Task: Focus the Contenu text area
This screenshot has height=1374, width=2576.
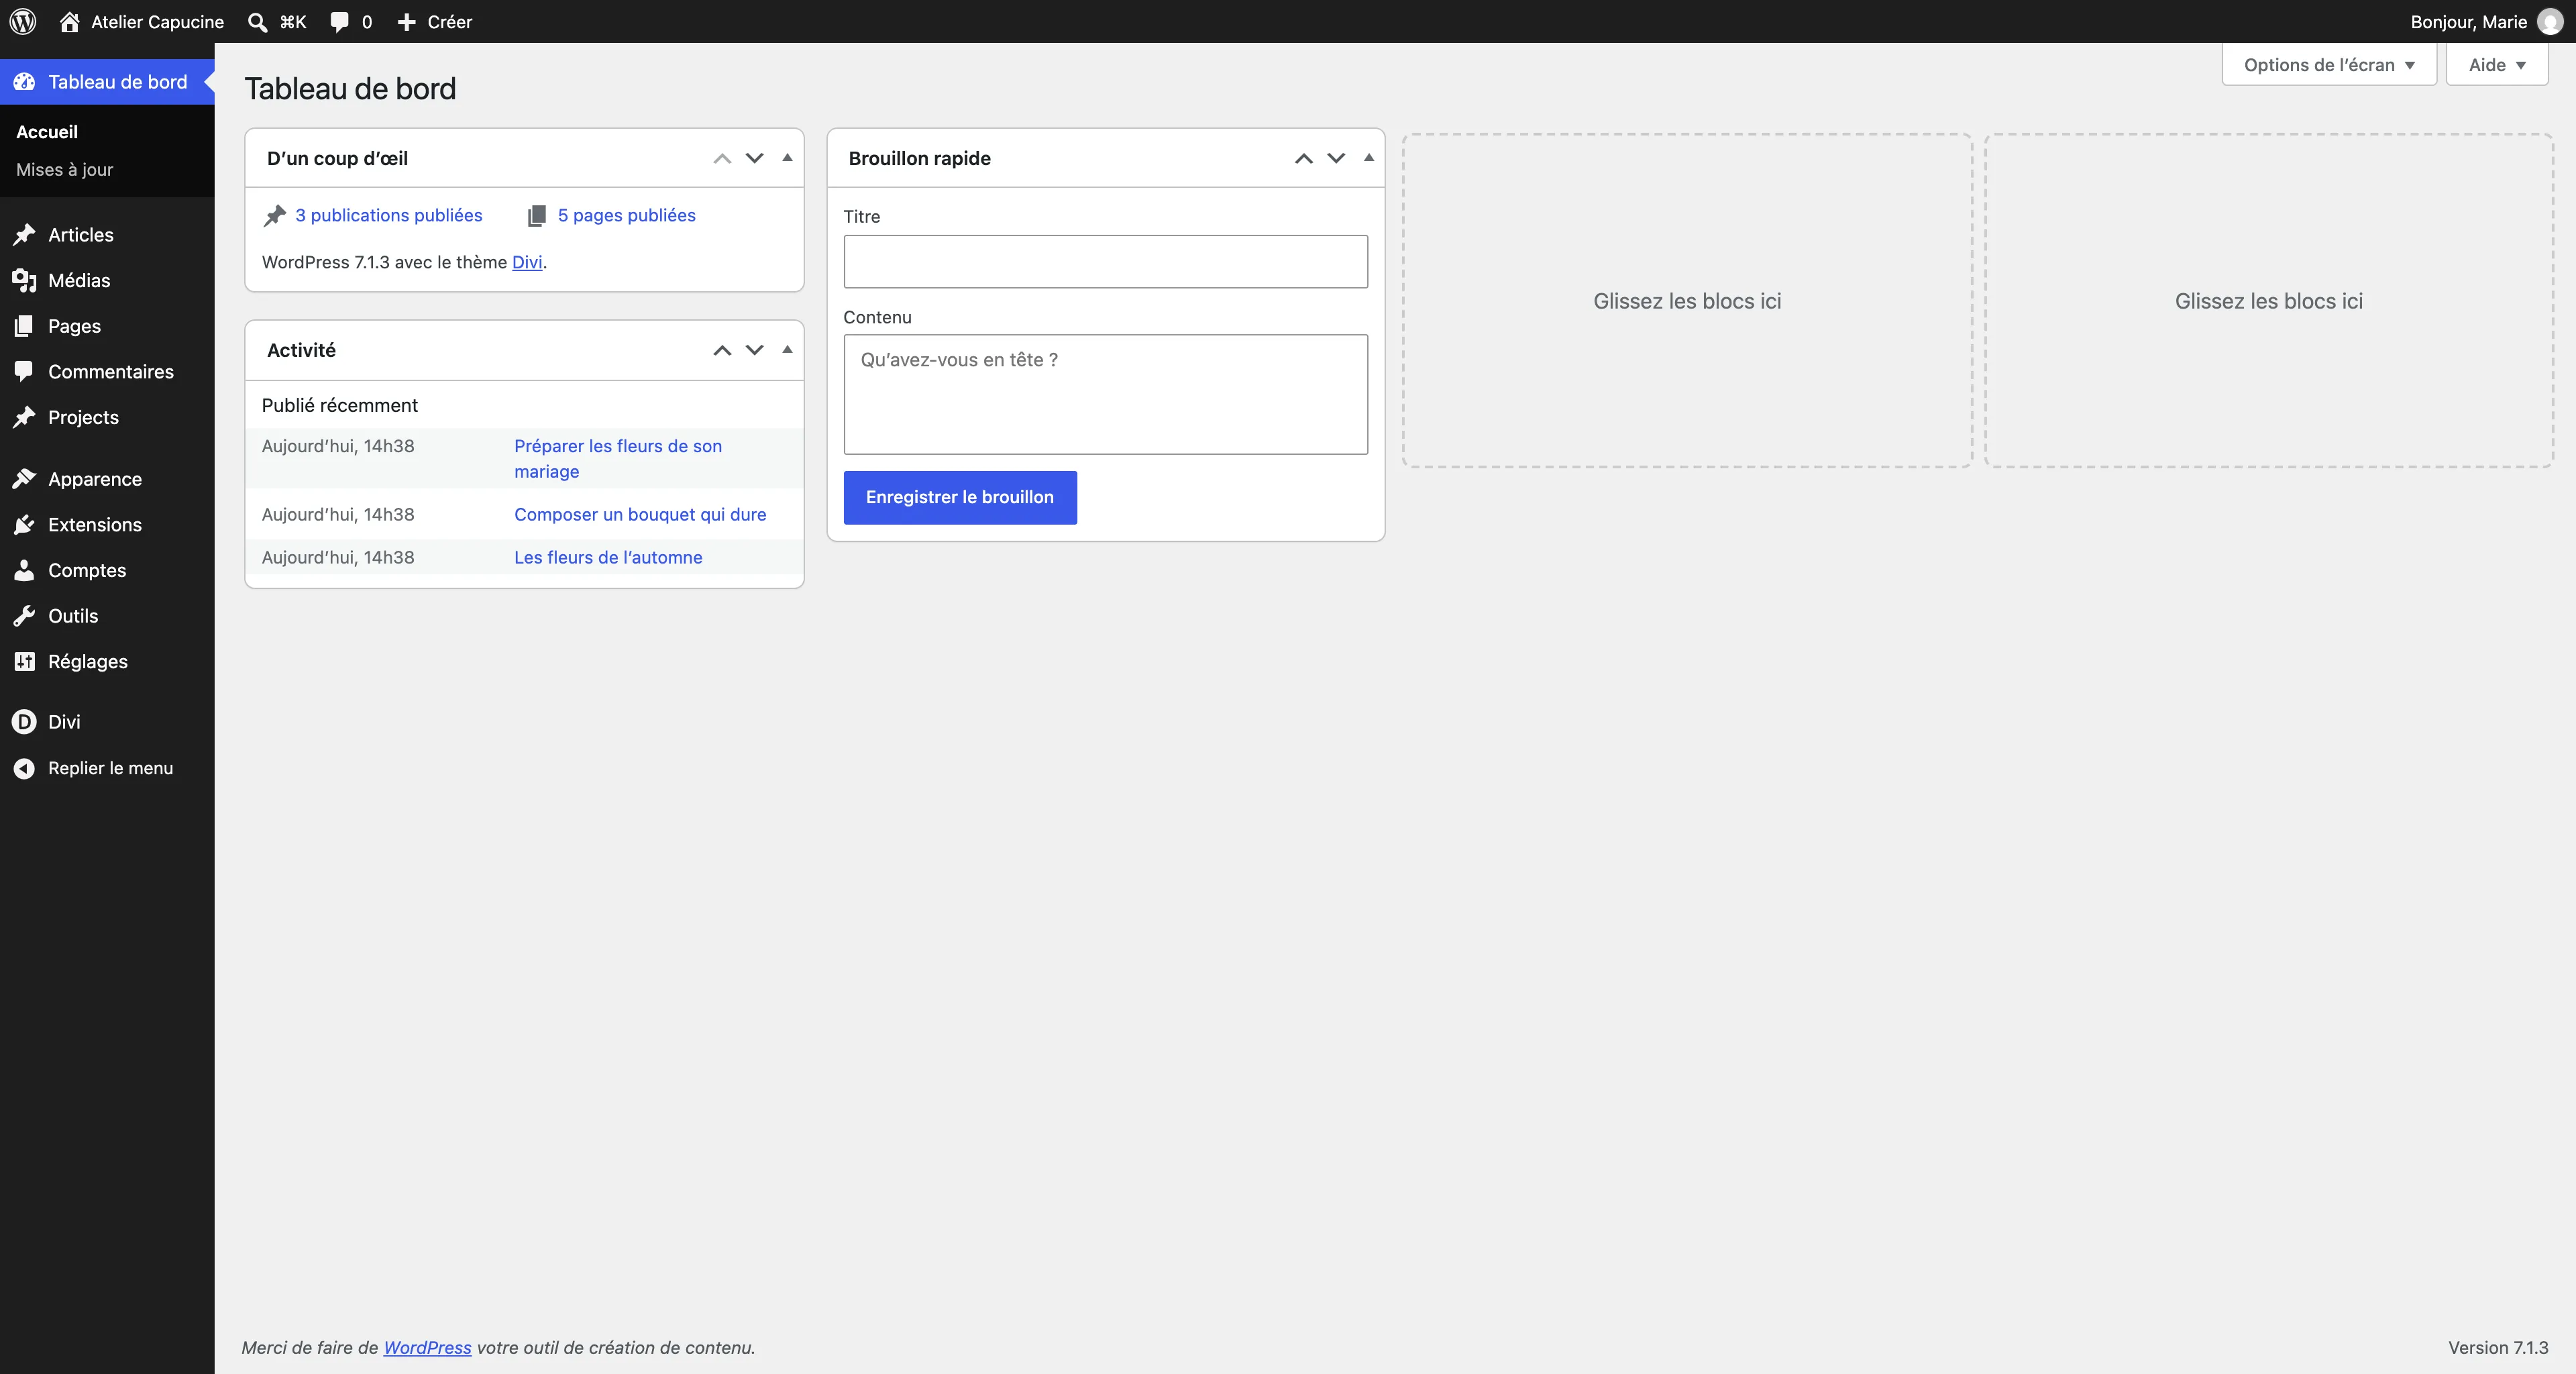Action: 1106,394
